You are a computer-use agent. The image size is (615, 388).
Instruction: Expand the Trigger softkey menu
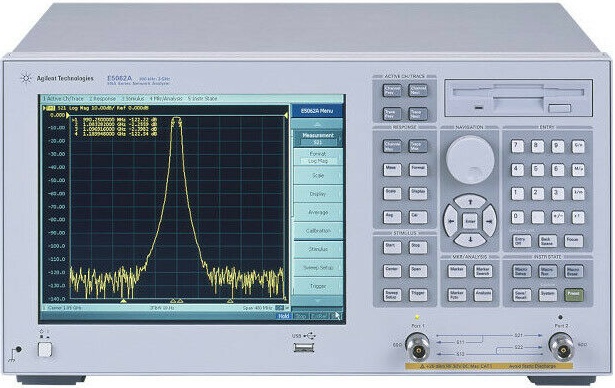click(x=318, y=286)
